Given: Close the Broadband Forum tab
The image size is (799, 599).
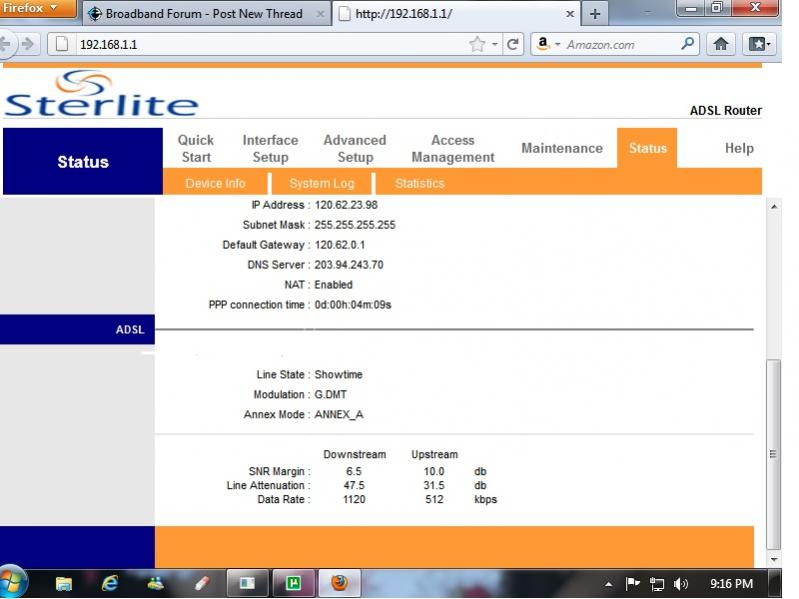Looking at the screenshot, I should (320, 14).
